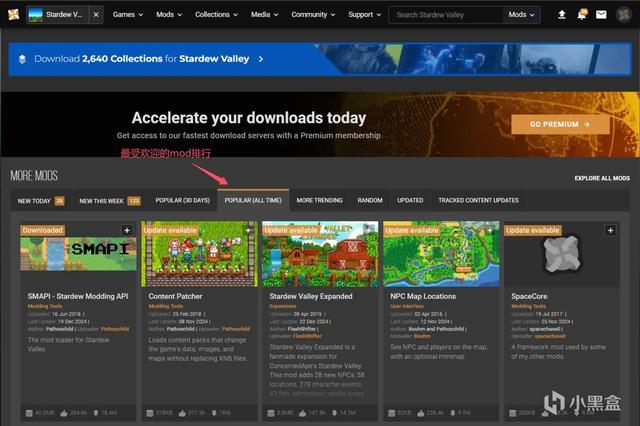Screen dimensions: 640x426
Task: Click endorsements thumbs-up on NPC Map Locations
Action: (x=421, y=413)
